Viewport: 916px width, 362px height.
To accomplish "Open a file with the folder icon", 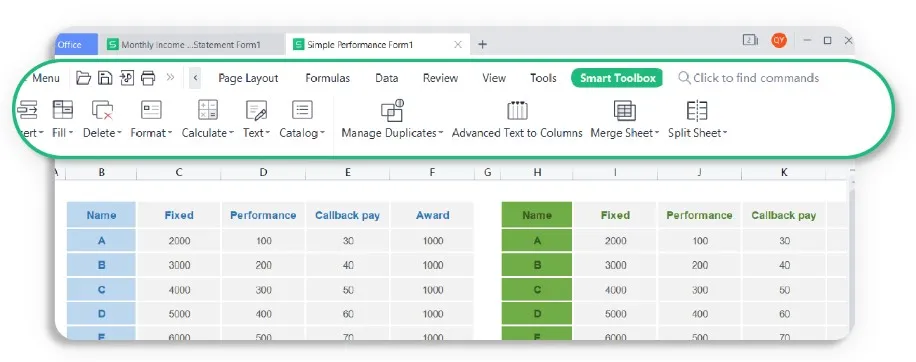I will [84, 78].
